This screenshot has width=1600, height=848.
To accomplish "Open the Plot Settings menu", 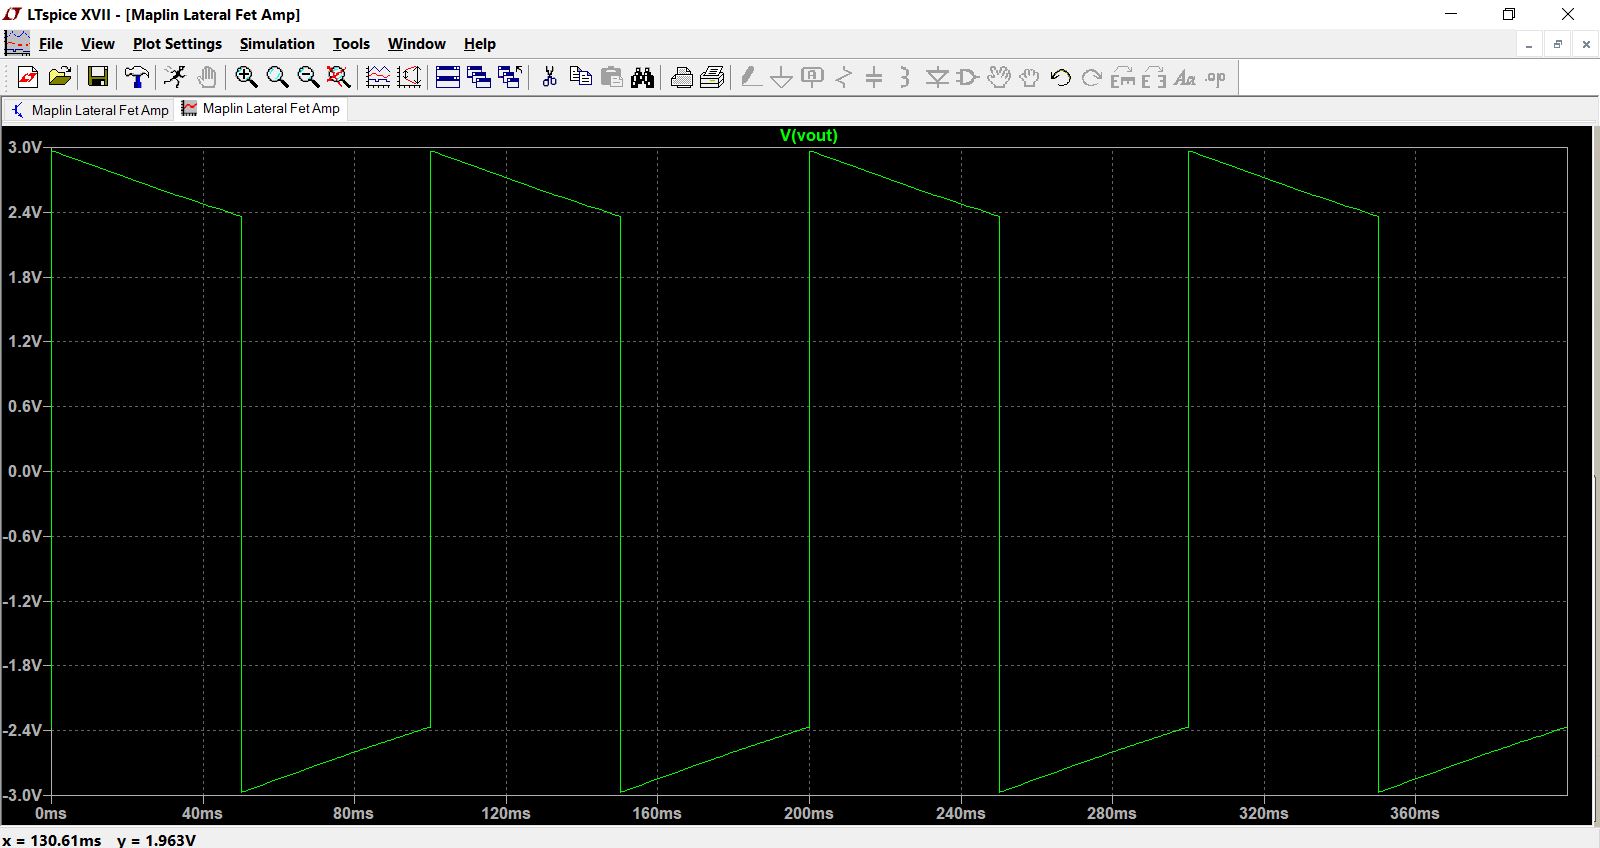I will [x=177, y=44].
